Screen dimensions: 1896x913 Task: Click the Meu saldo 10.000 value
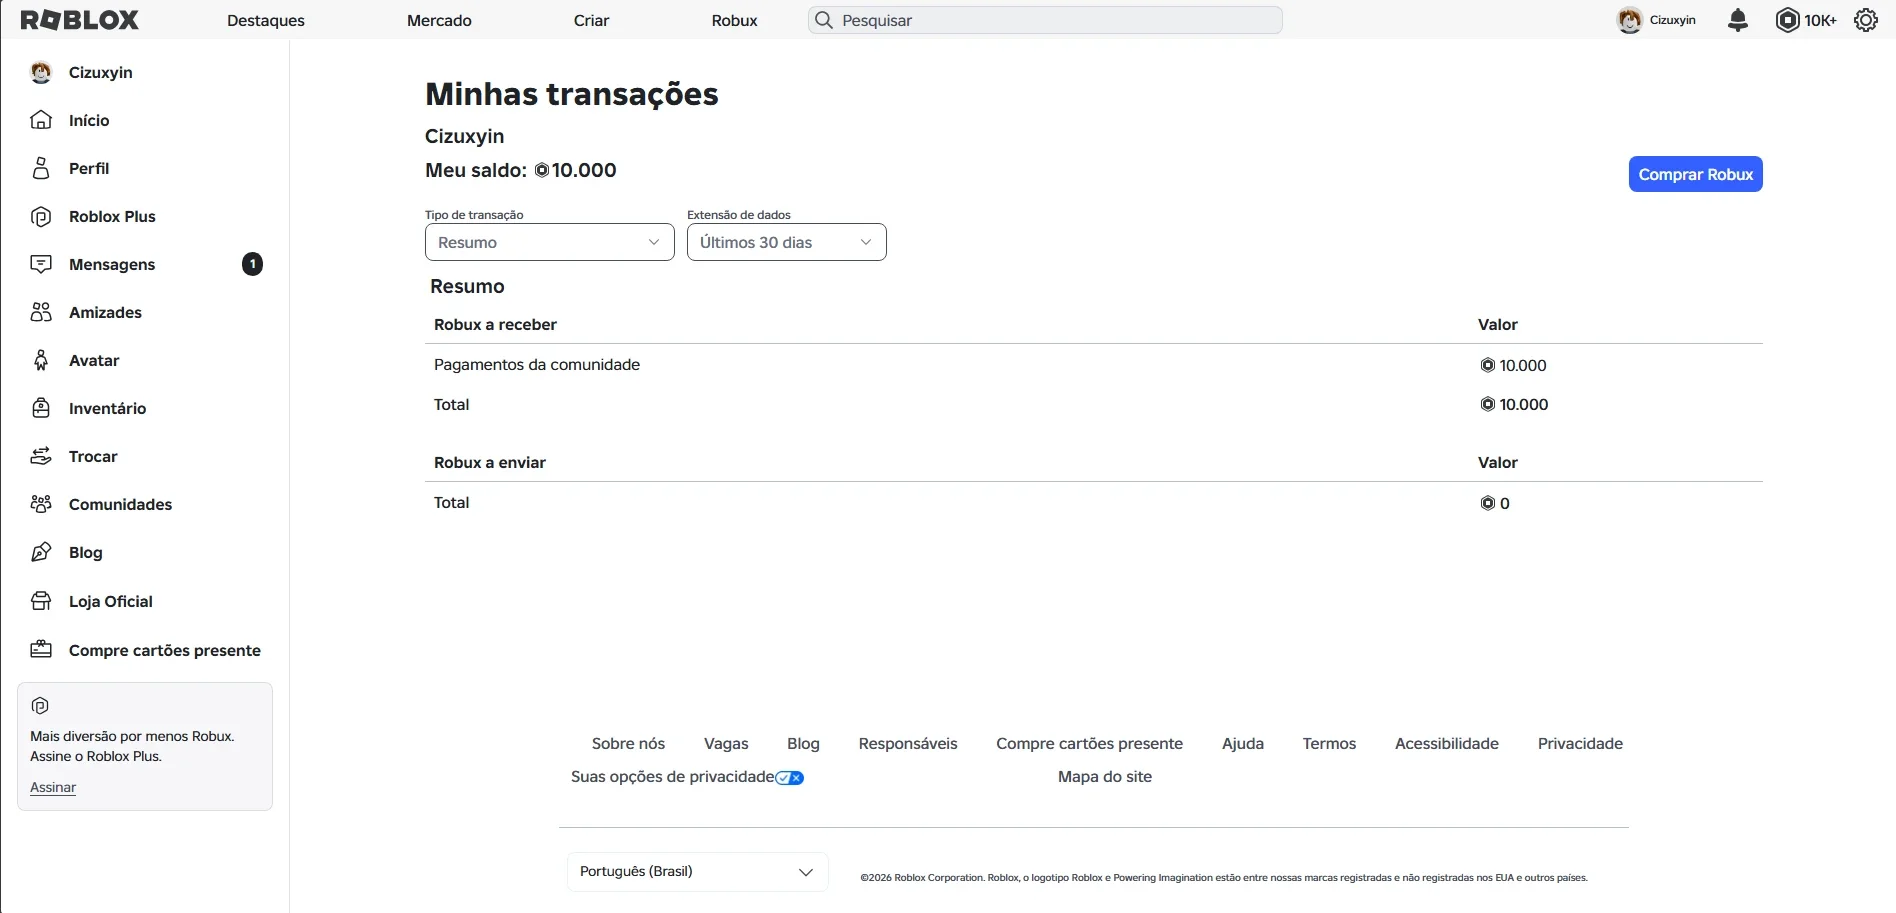[576, 170]
